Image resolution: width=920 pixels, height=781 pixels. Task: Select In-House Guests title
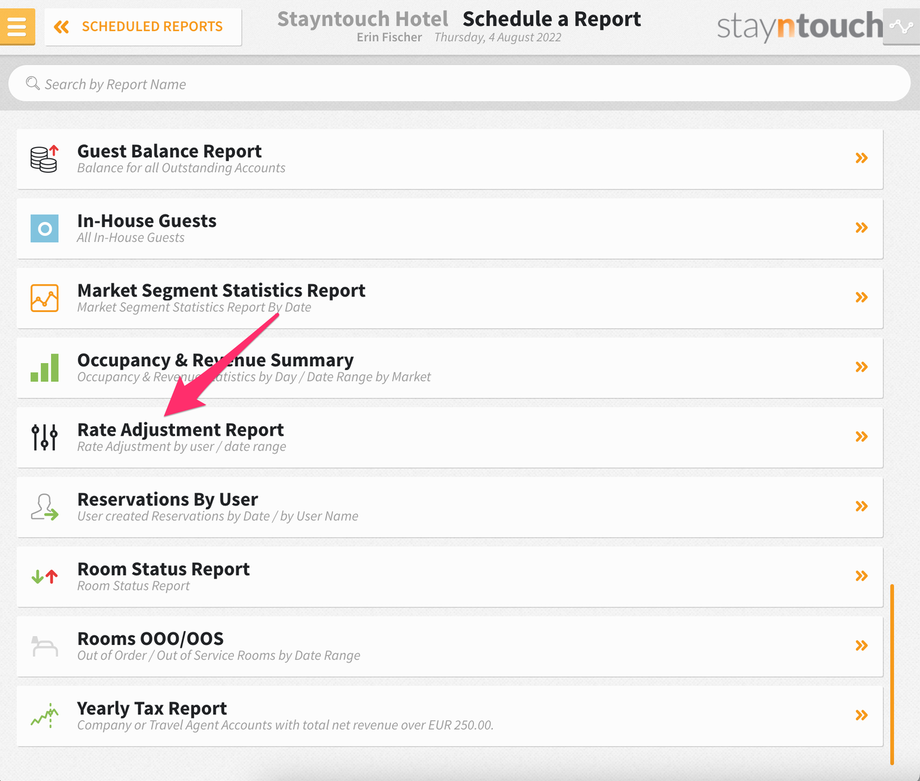point(147,221)
